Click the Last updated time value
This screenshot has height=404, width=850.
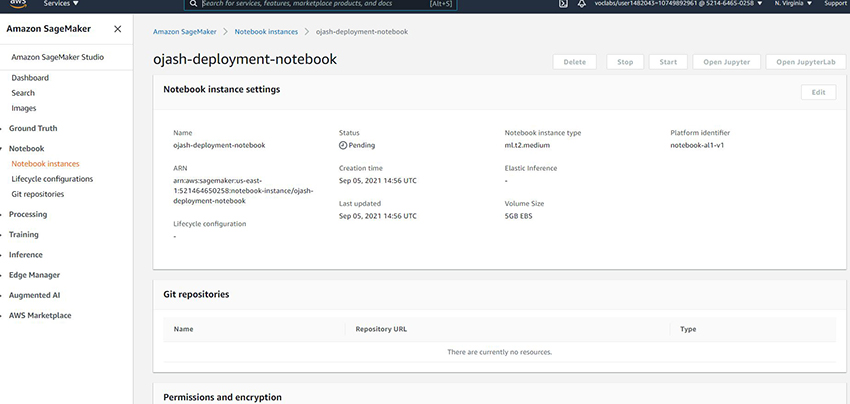pyautogui.click(x=378, y=216)
